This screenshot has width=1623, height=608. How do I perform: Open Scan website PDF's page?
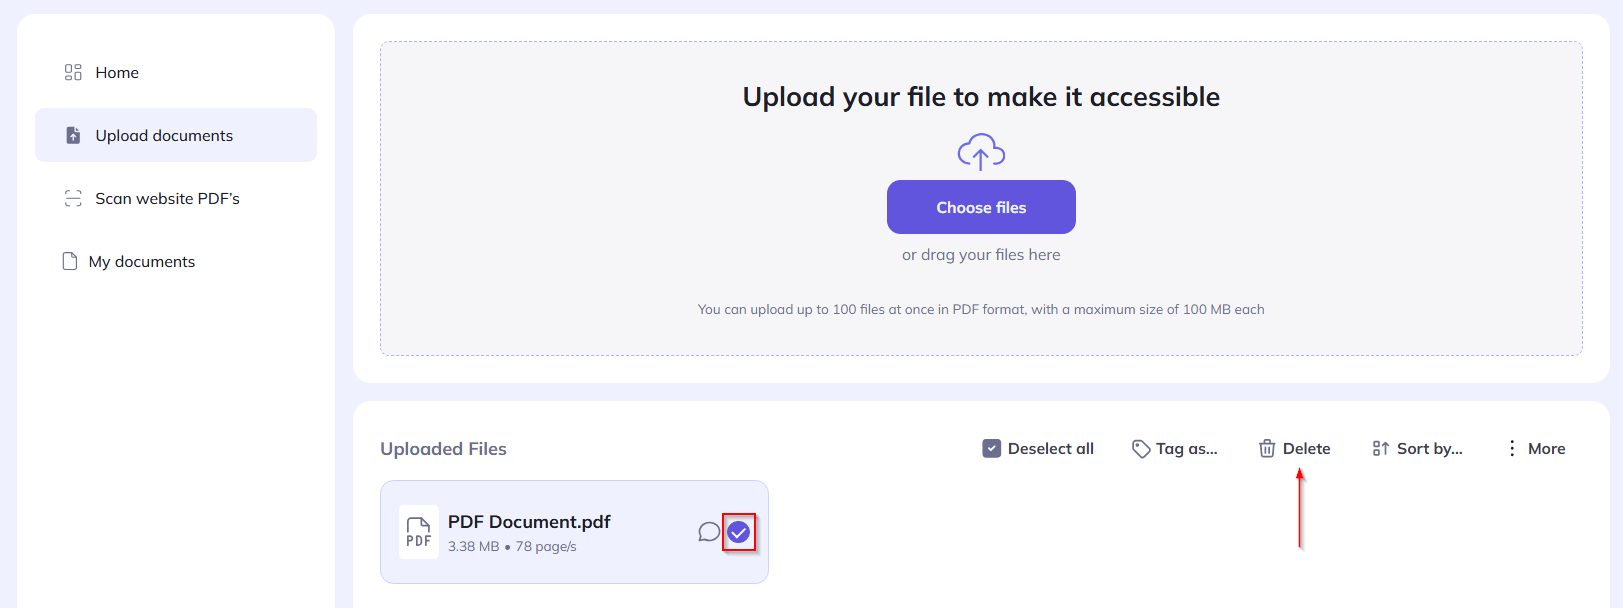tap(176, 198)
